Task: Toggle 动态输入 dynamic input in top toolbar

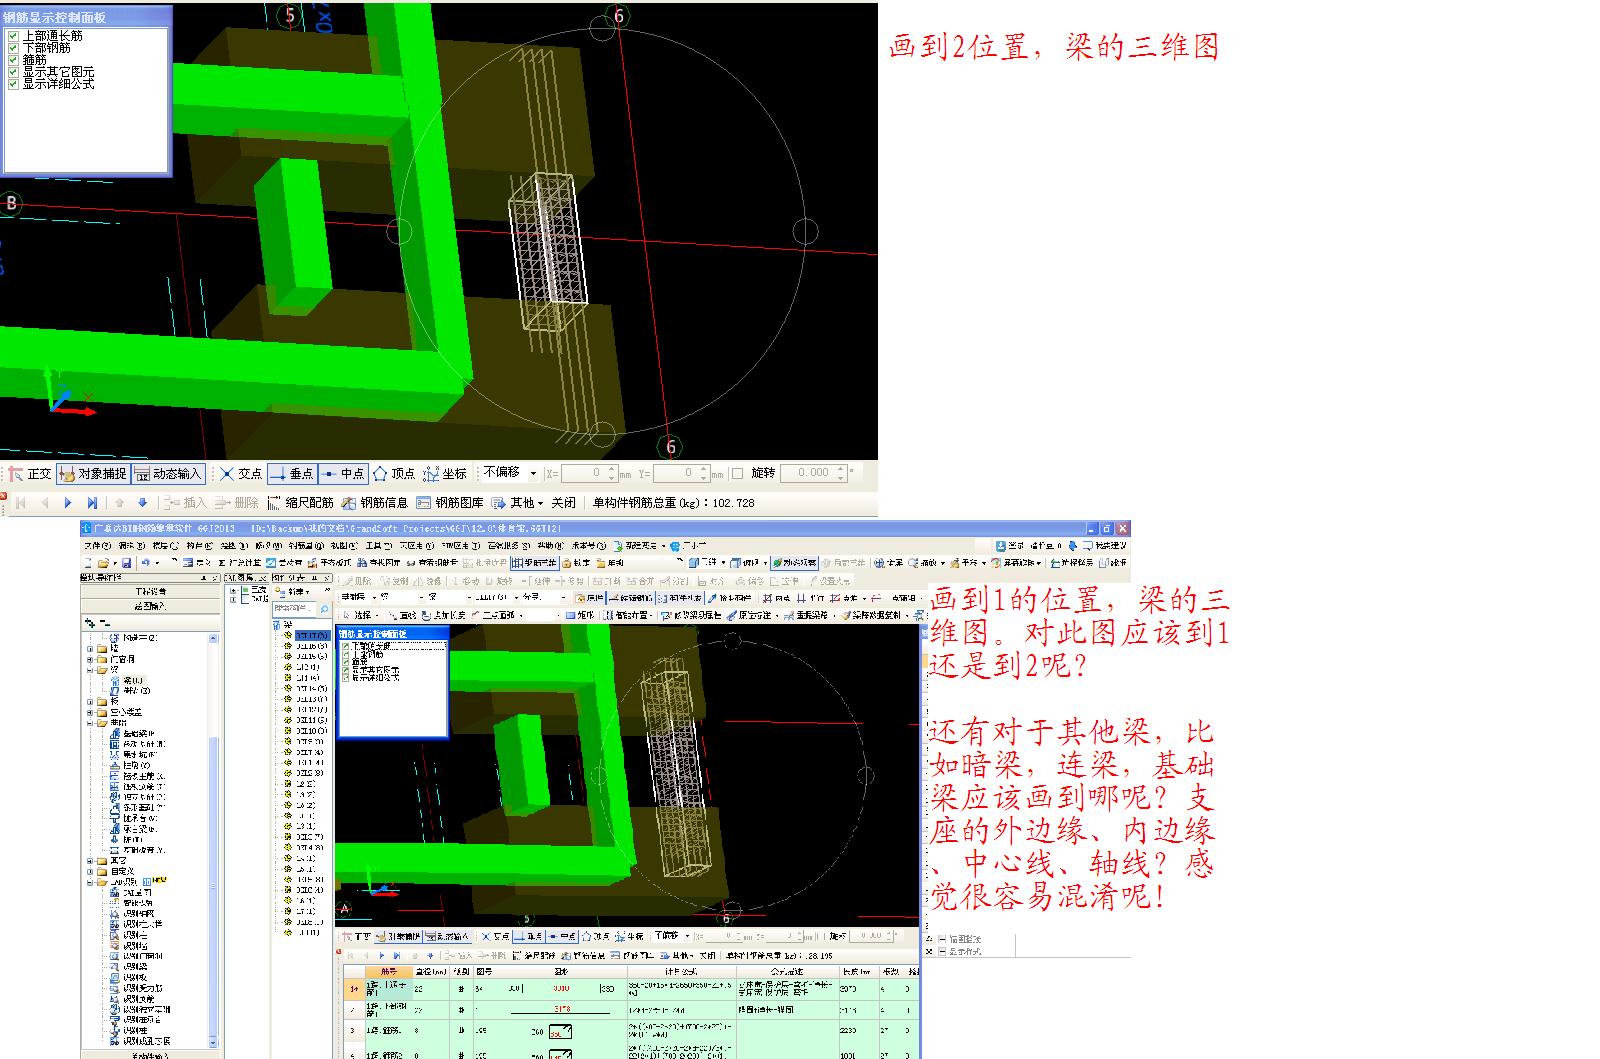Action: [168, 474]
